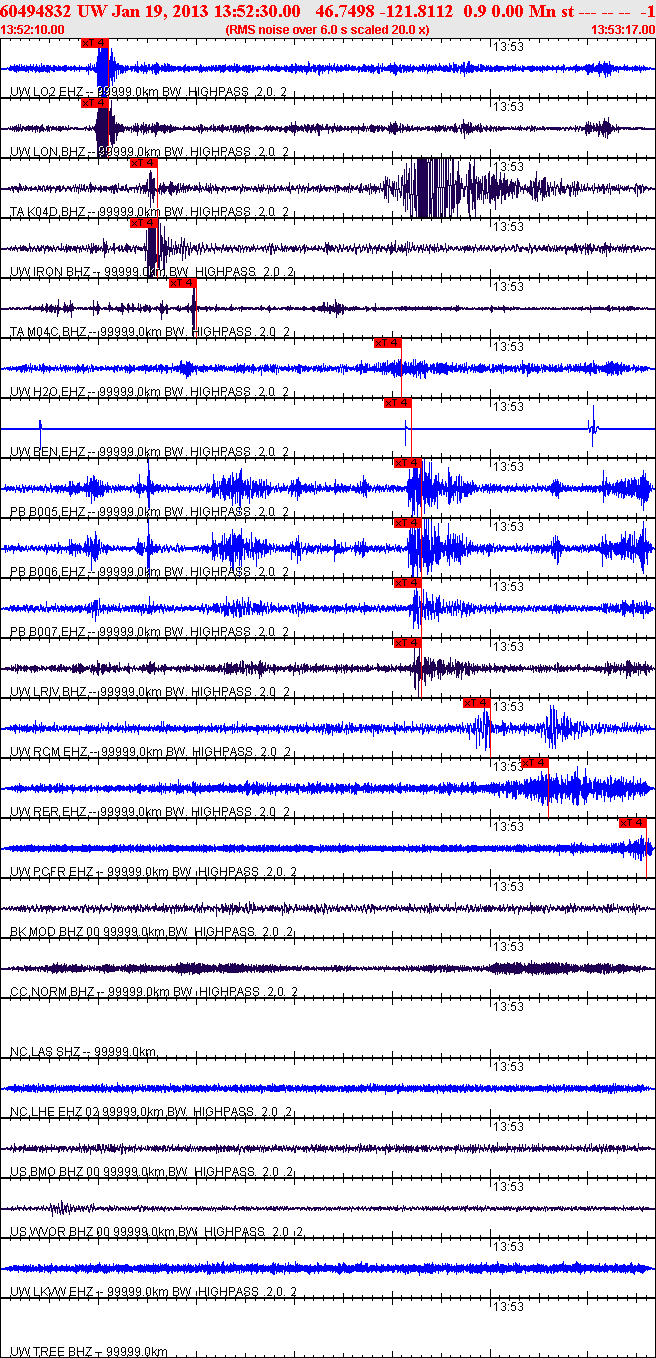Click the end time 13:53:17.00 label
This screenshot has width=656, height=1358.
point(622,30)
